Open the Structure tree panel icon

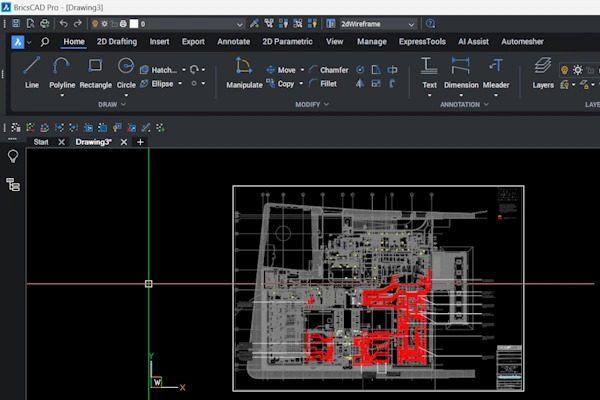coord(13,185)
